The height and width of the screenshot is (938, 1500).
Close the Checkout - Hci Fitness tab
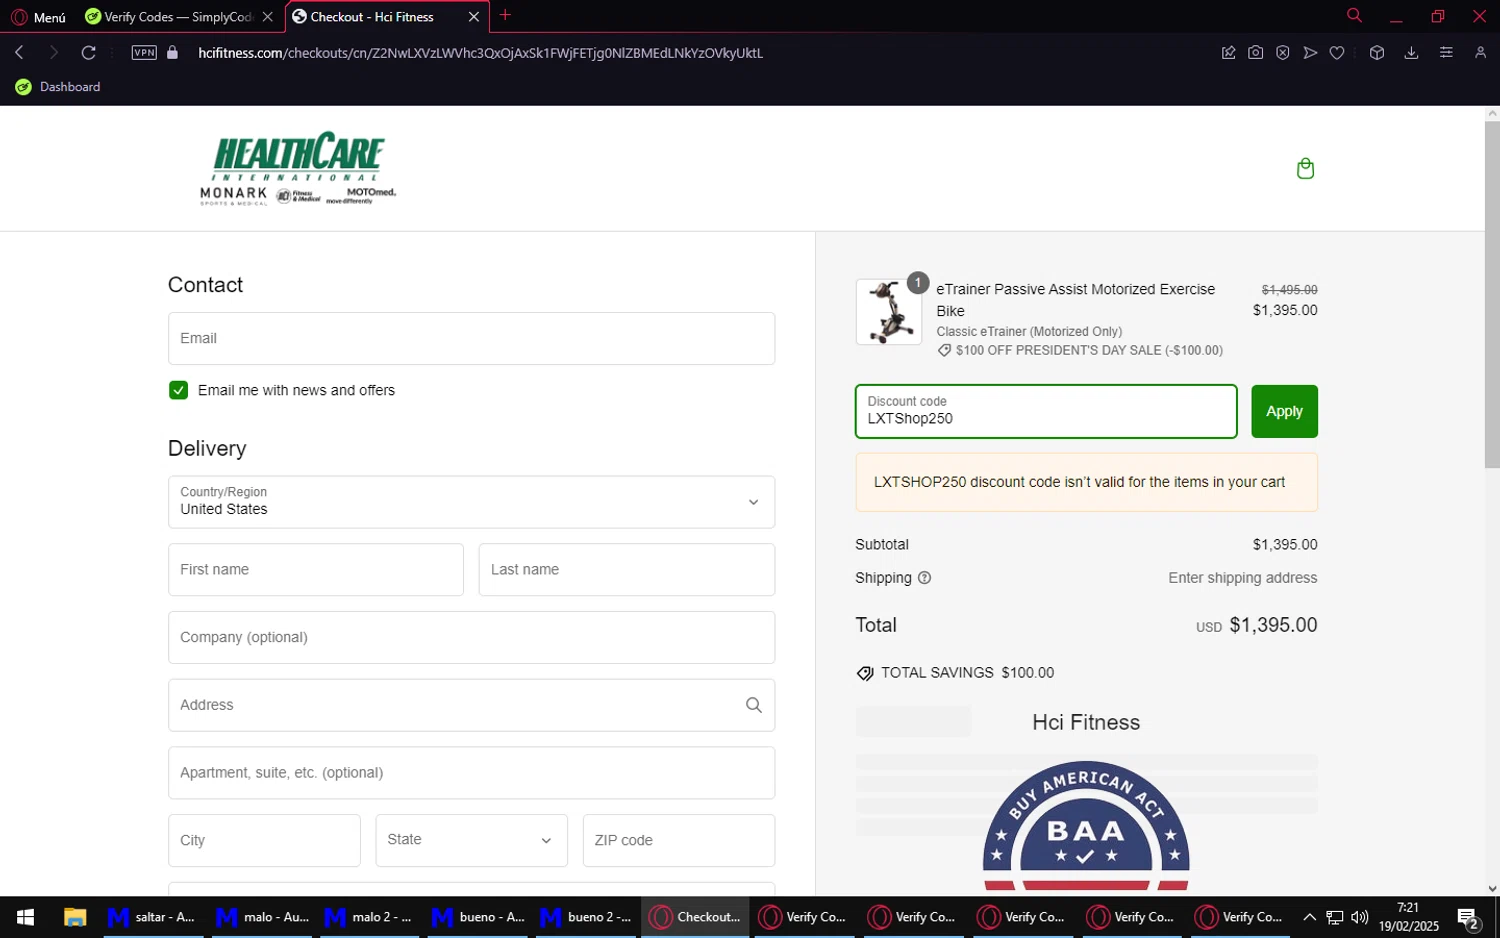474,17
